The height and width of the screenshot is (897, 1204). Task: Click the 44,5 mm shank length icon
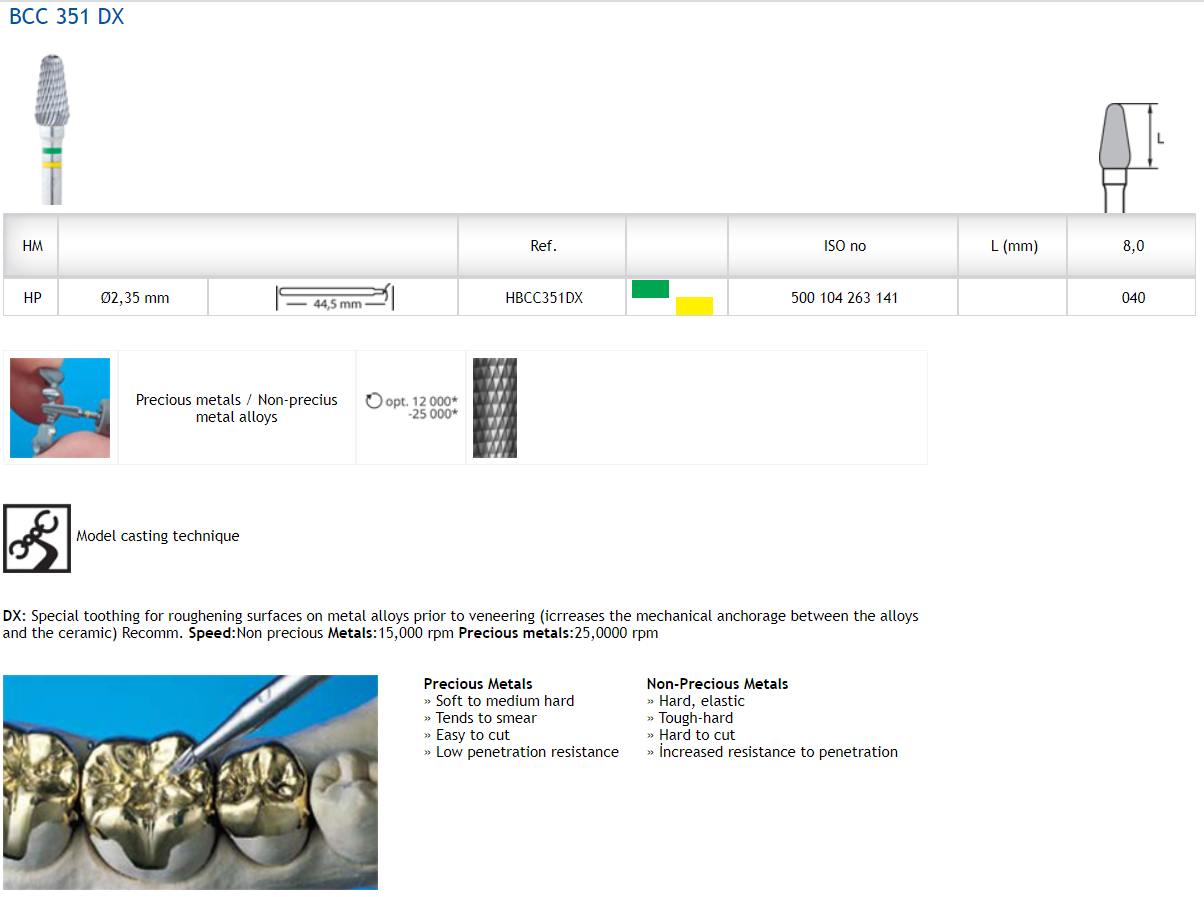tap(334, 298)
